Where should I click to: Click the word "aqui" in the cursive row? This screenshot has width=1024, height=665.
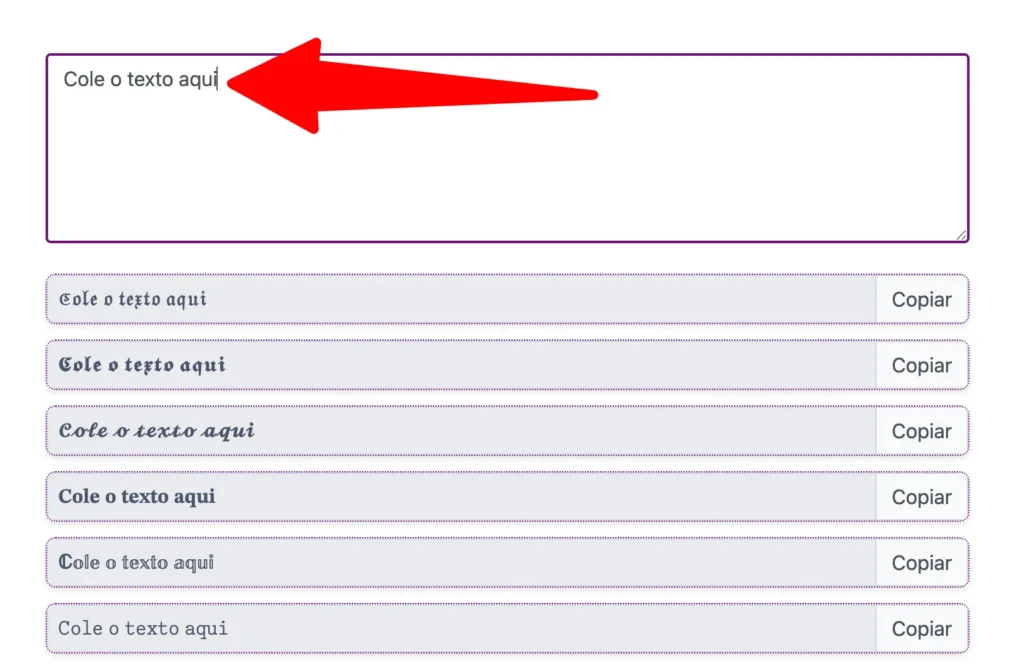[228, 432]
